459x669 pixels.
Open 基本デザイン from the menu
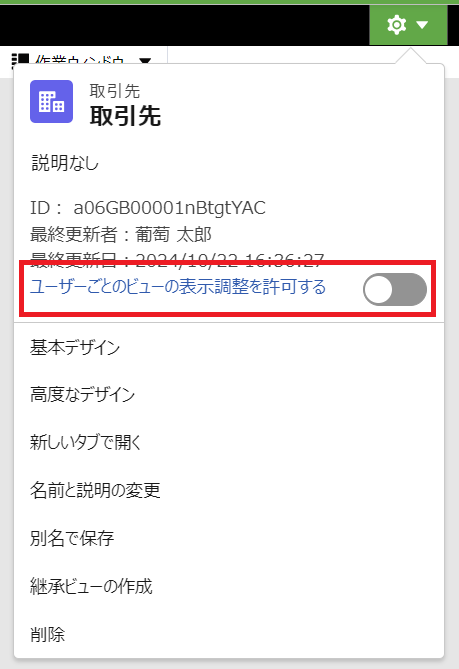75,347
